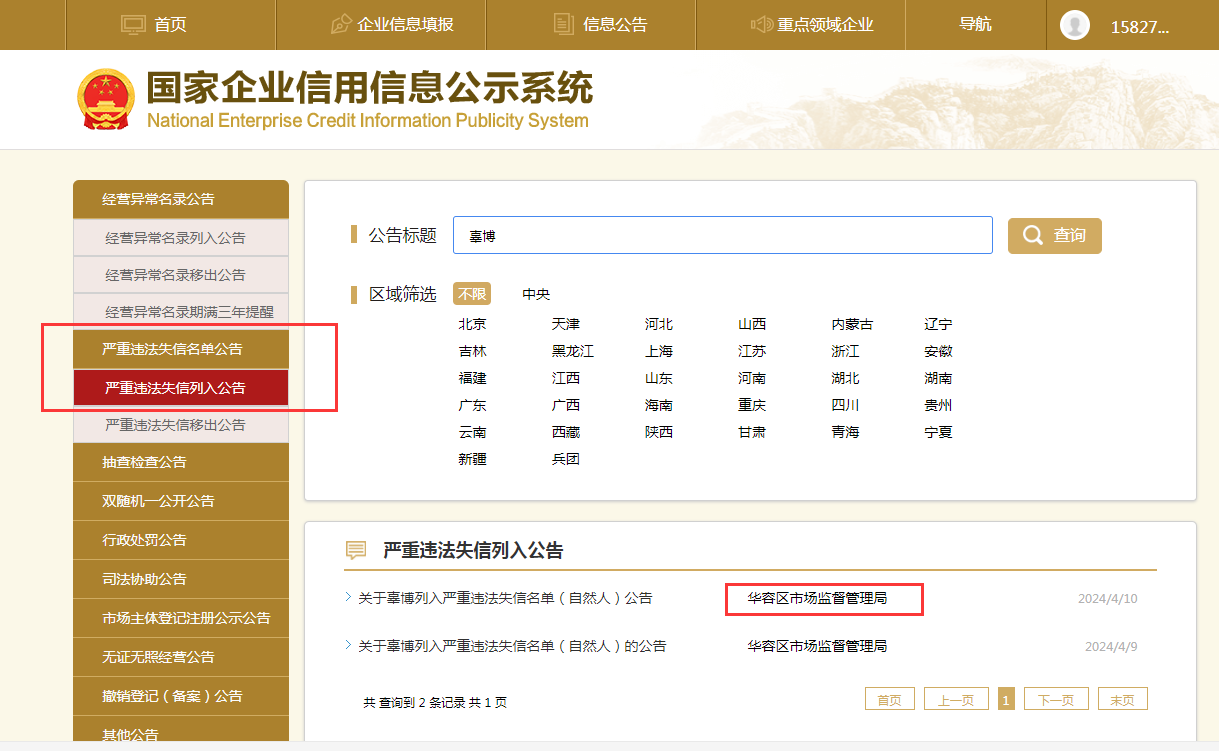The image size is (1219, 751).
Task: Click the speaker icon beside 重点领域企业
Action: pos(762,24)
